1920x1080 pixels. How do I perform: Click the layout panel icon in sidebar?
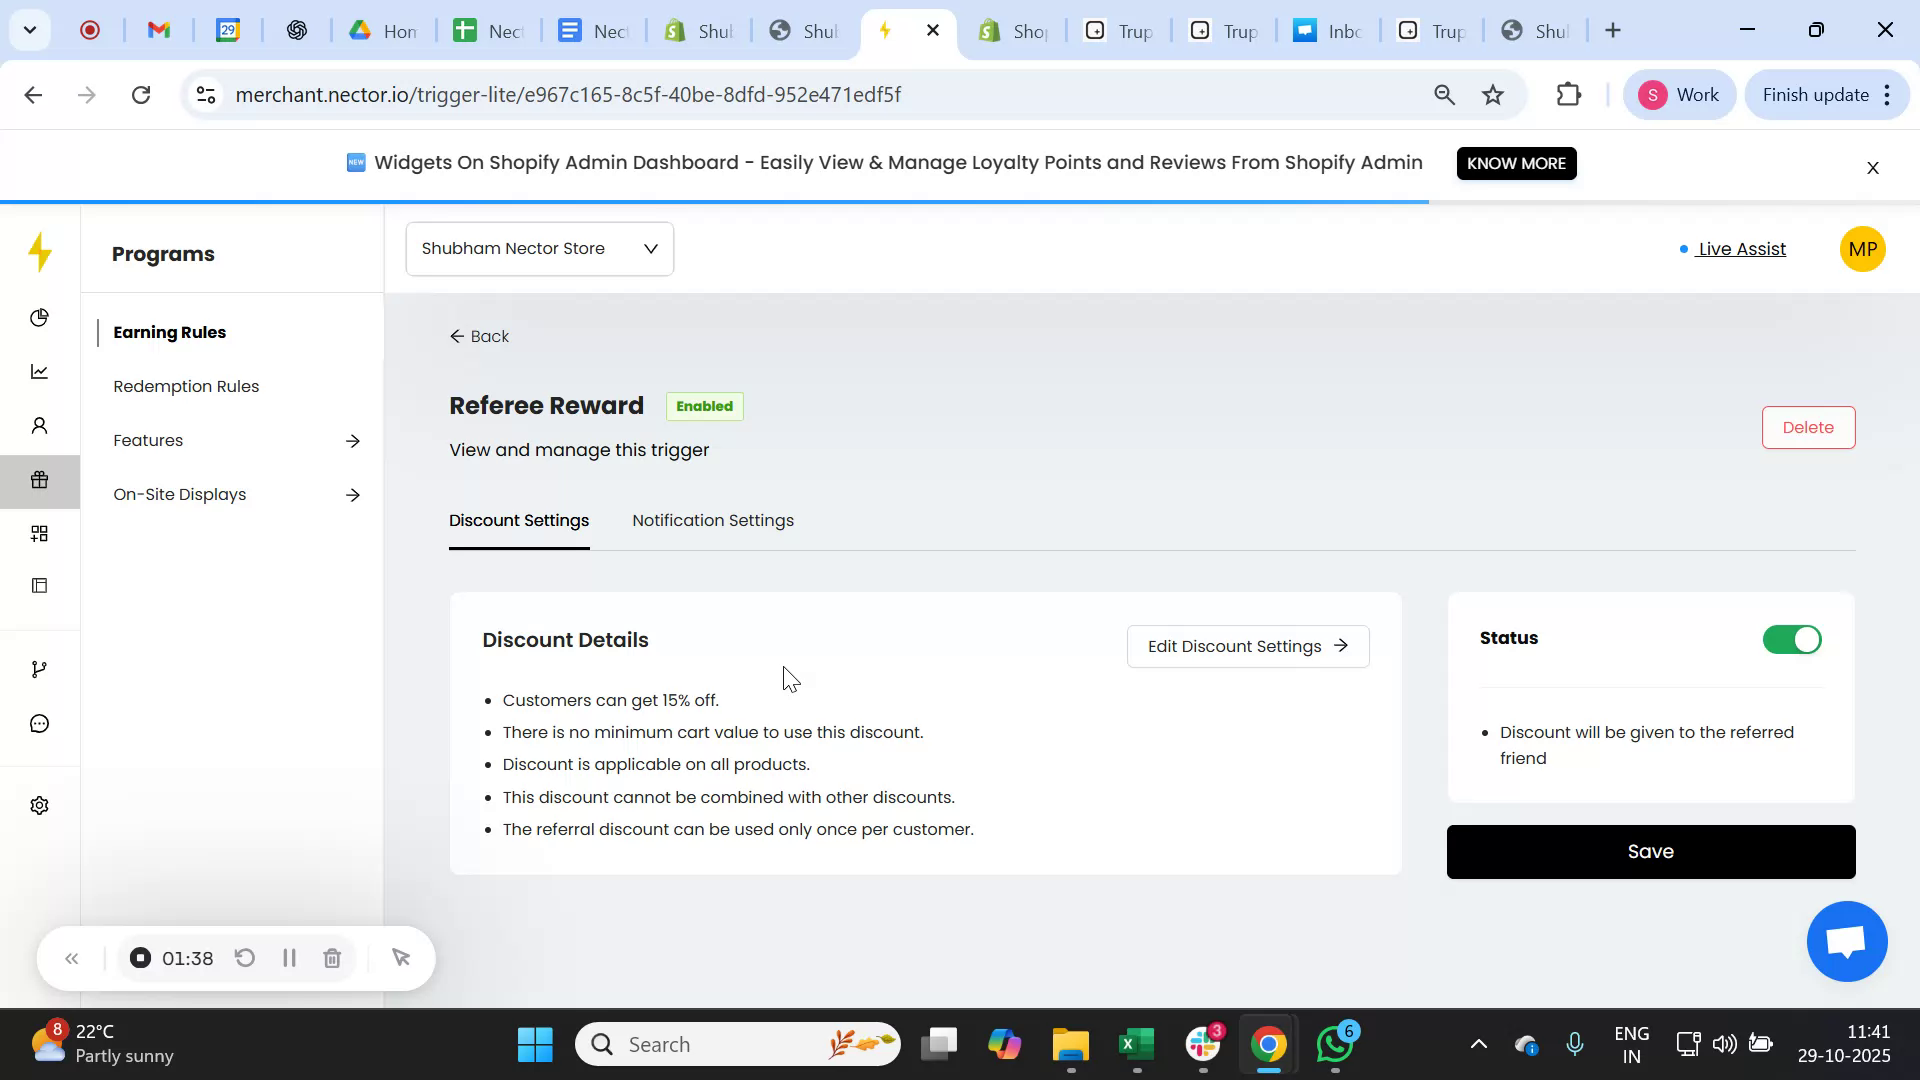click(x=40, y=585)
